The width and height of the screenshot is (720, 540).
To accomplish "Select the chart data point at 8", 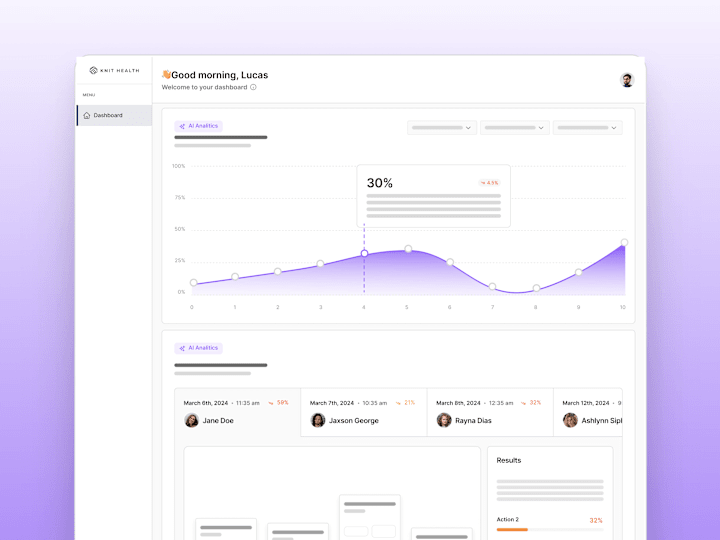I will (x=536, y=288).
